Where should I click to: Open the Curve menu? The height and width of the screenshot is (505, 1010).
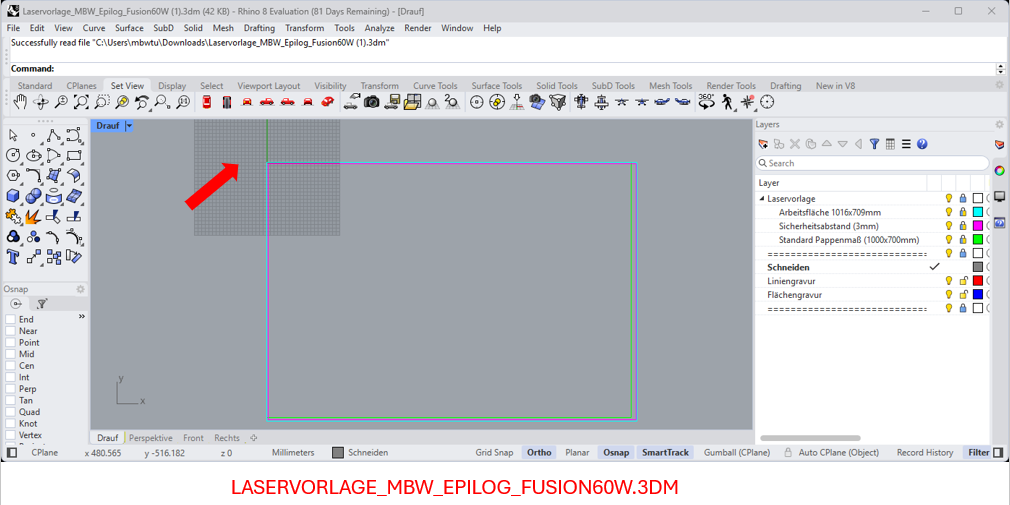pyautogui.click(x=94, y=28)
